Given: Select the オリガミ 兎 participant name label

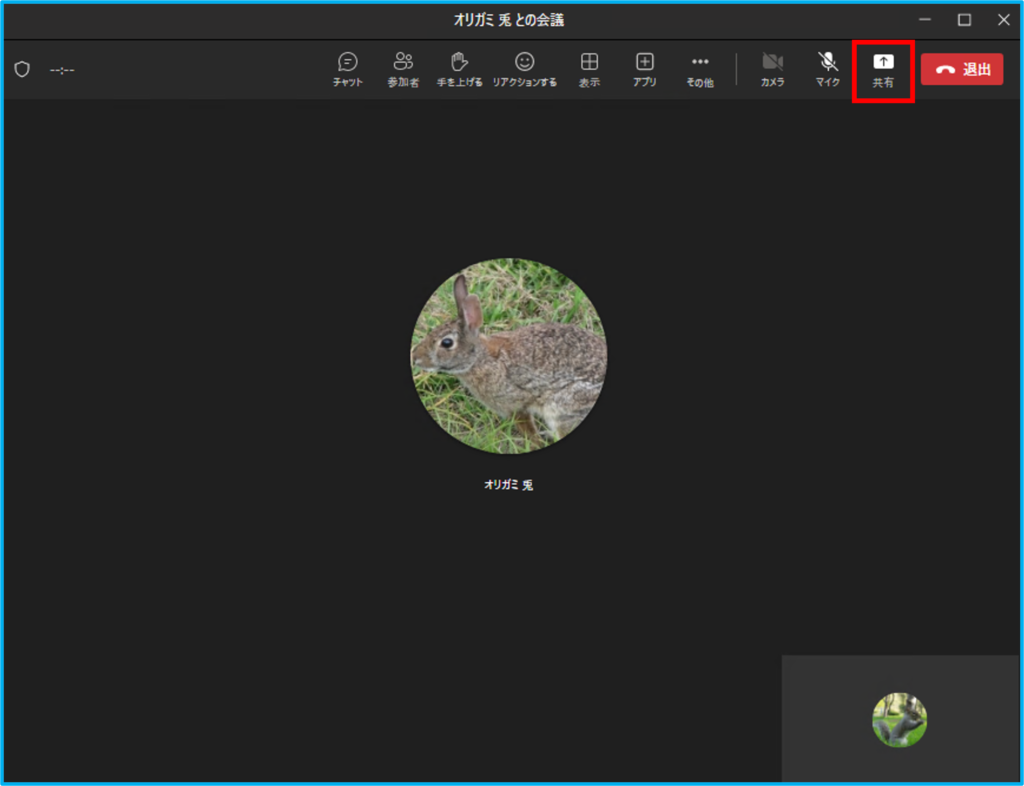Looking at the screenshot, I should tap(509, 484).
